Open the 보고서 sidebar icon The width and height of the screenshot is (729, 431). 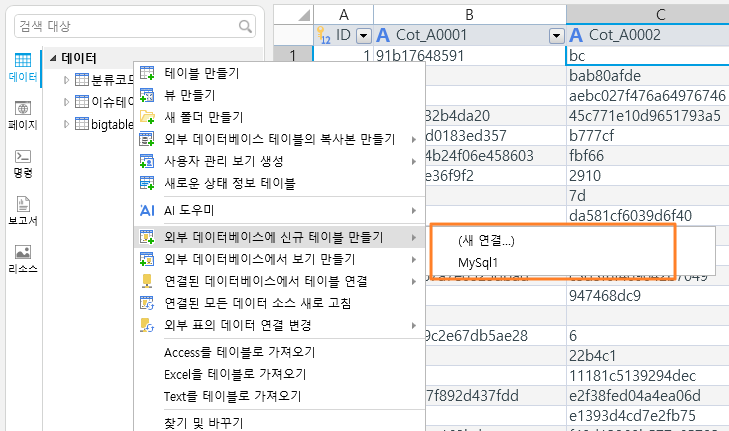tap(23, 212)
